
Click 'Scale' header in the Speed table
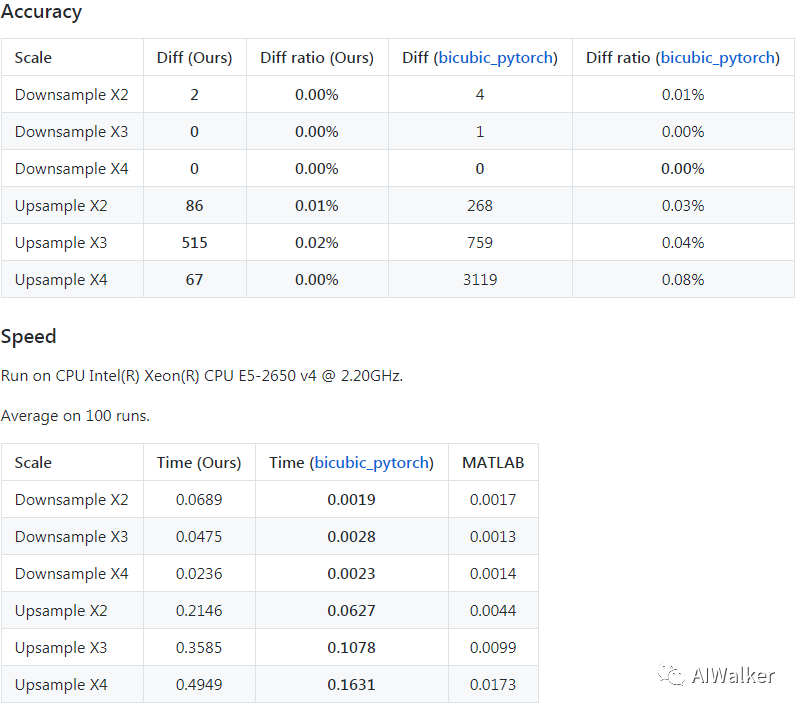point(33,463)
